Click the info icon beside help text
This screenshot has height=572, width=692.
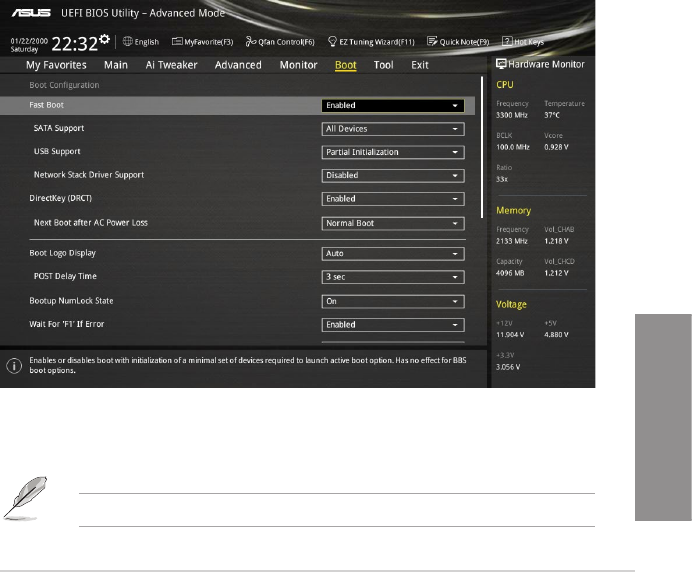pos(14,365)
